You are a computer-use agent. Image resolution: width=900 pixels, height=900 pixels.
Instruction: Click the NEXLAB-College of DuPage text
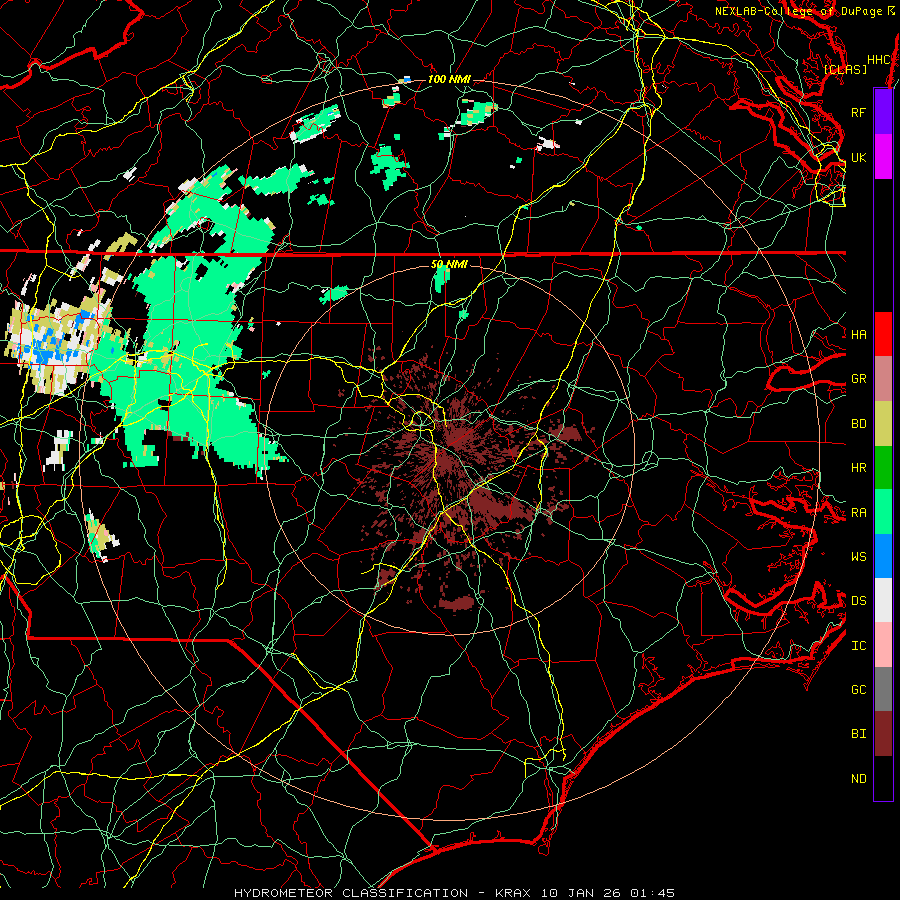[798, 11]
